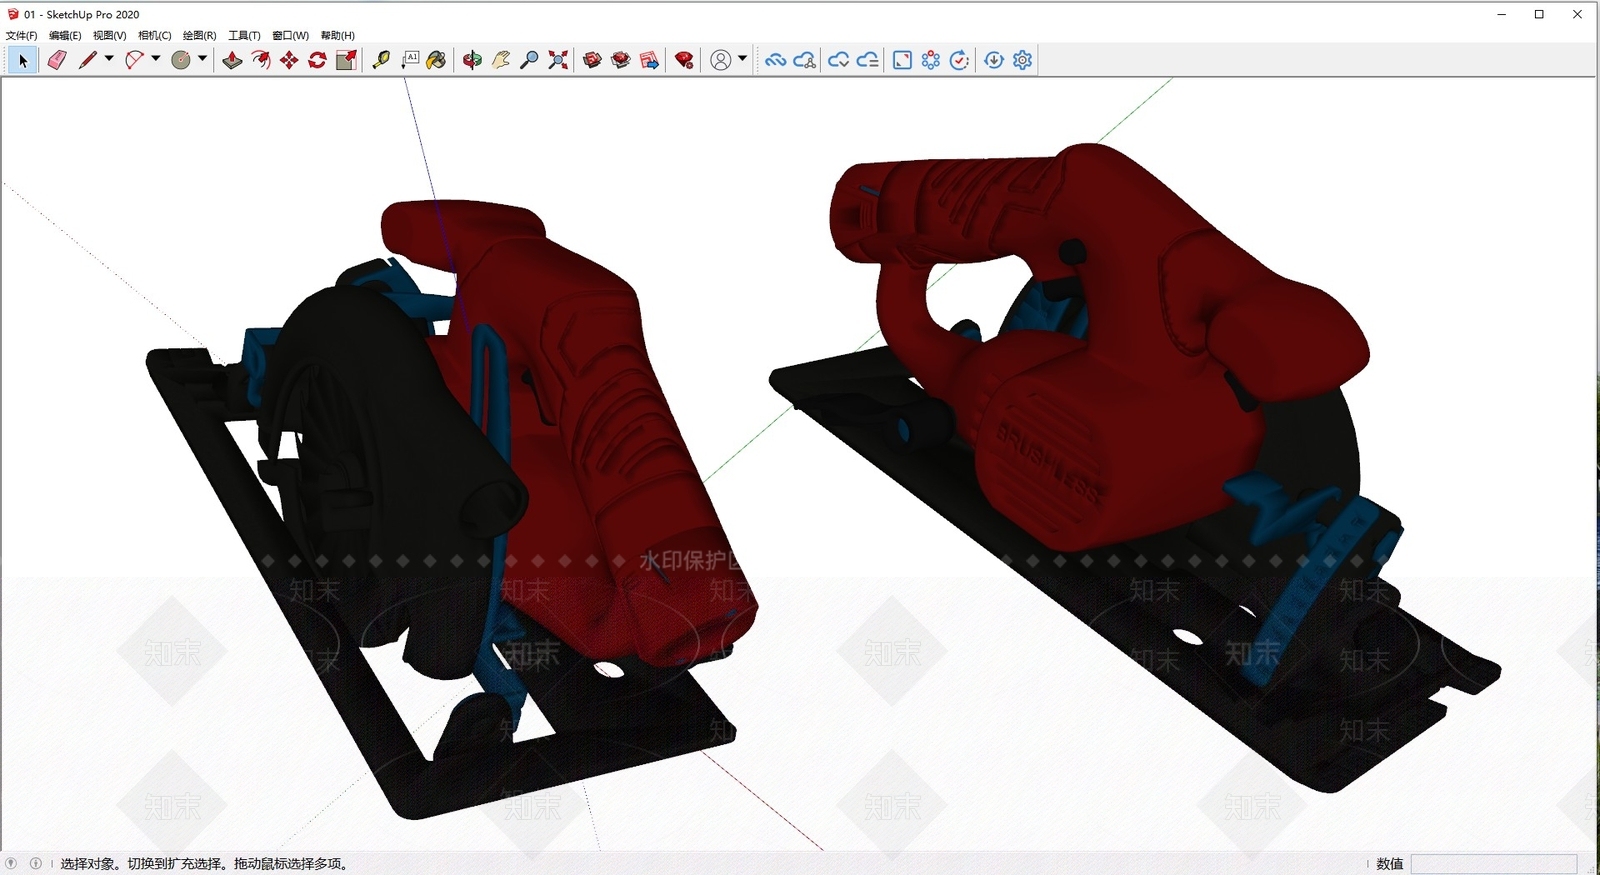Expand the arc tool dropdown arrow
Viewport: 1600px width, 875px height.
click(x=156, y=59)
